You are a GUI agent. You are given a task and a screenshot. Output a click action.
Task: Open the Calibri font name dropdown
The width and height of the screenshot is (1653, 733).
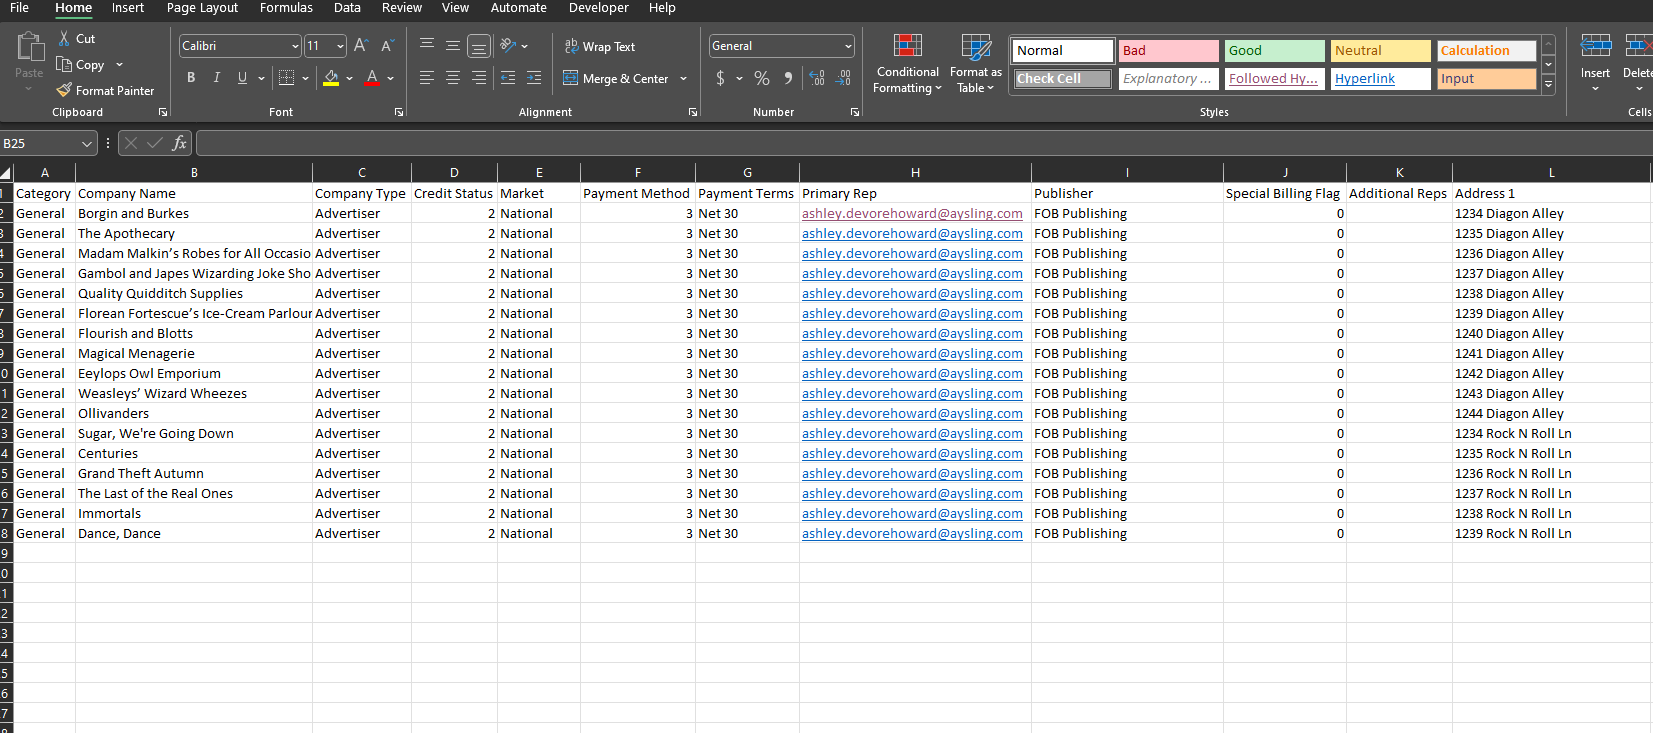(x=295, y=46)
